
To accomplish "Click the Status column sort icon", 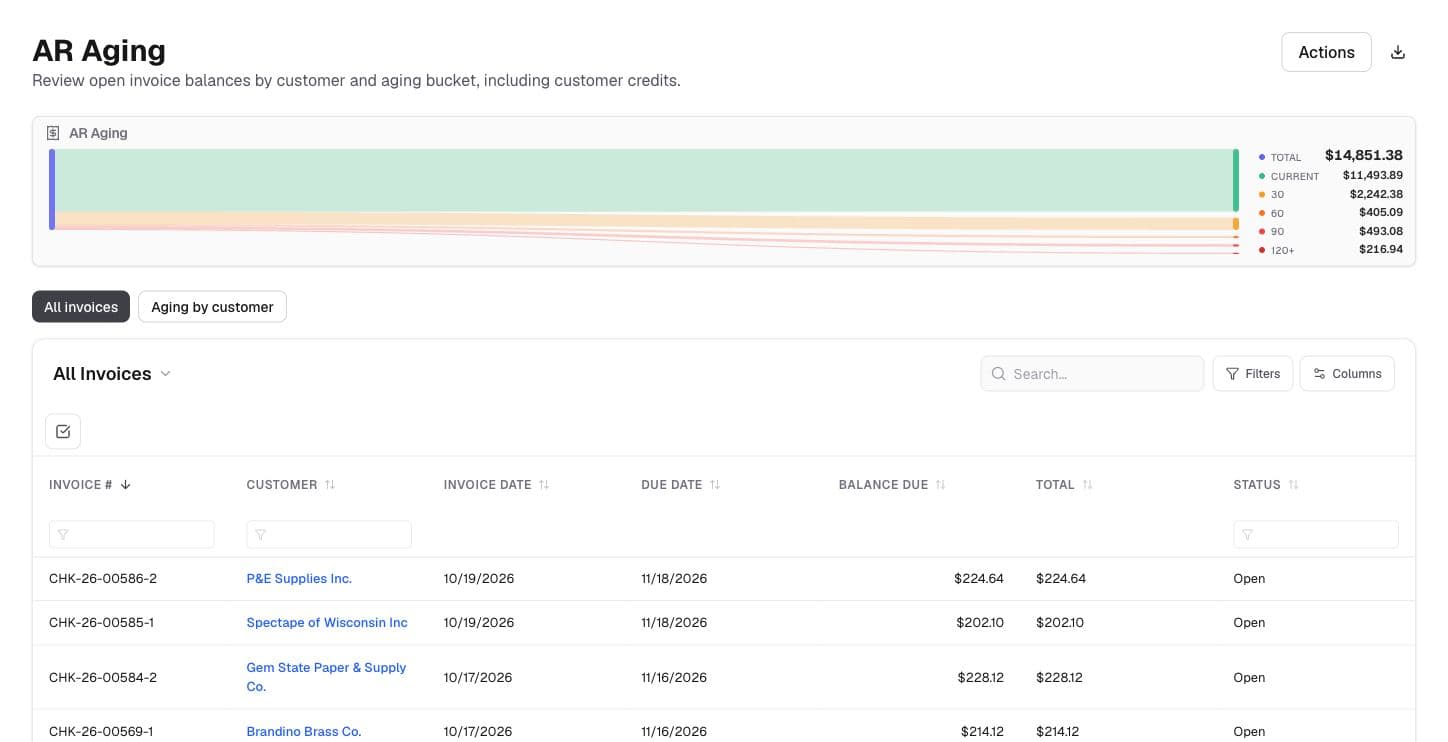I will point(1293,485).
